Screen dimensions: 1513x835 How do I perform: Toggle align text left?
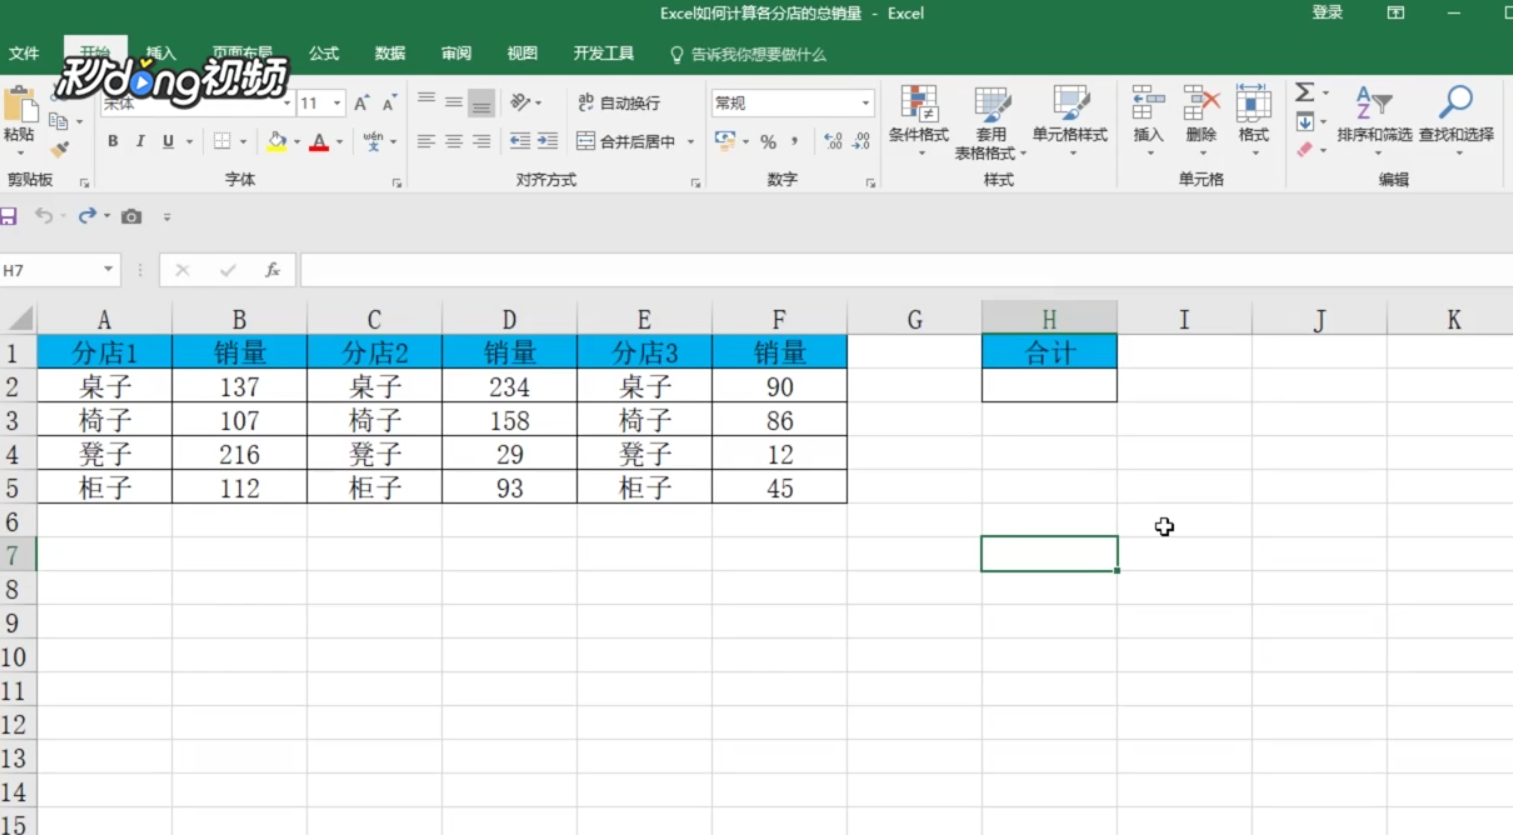click(426, 141)
